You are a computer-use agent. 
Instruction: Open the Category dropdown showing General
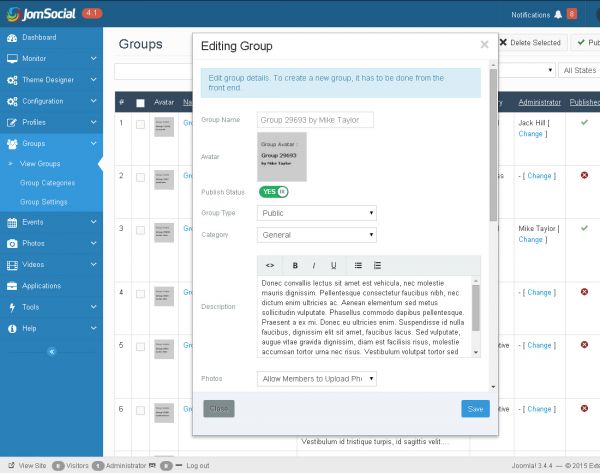click(317, 235)
